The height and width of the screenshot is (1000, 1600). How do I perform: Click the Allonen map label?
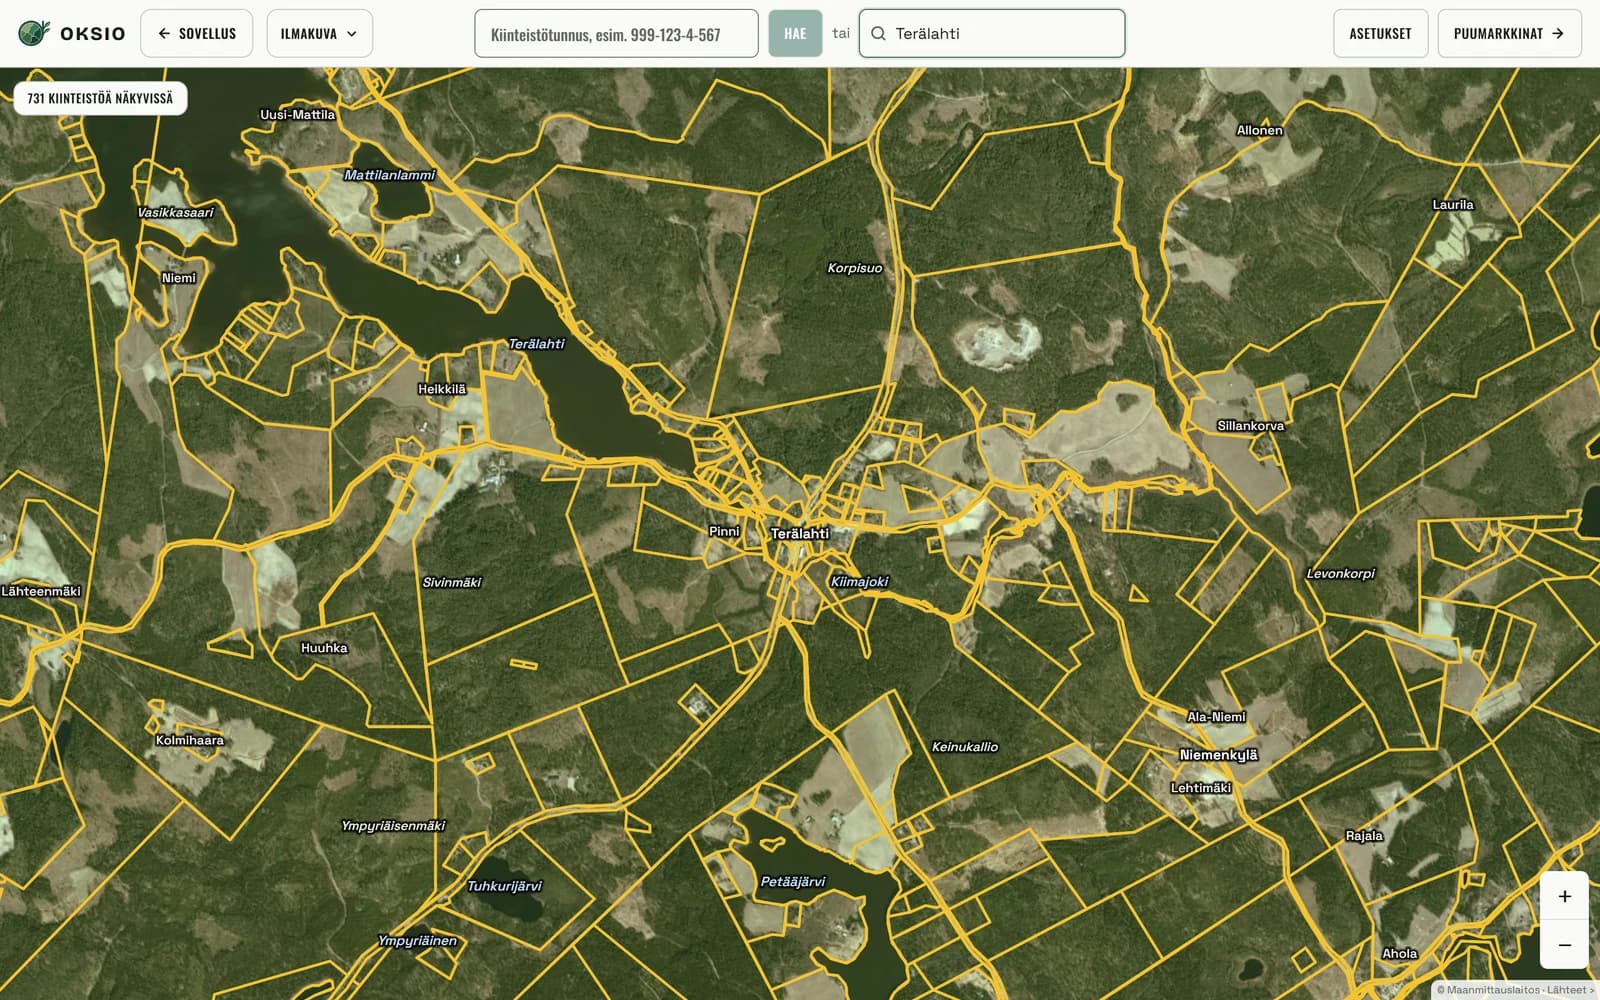(1260, 130)
